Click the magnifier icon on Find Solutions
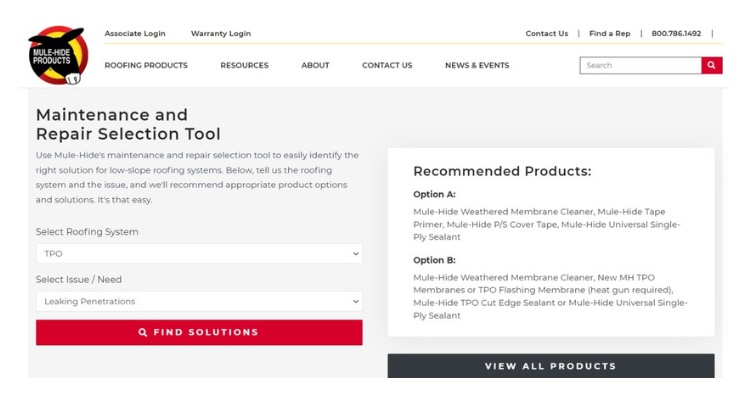Screen dimensions: 740x400 click(x=143, y=333)
